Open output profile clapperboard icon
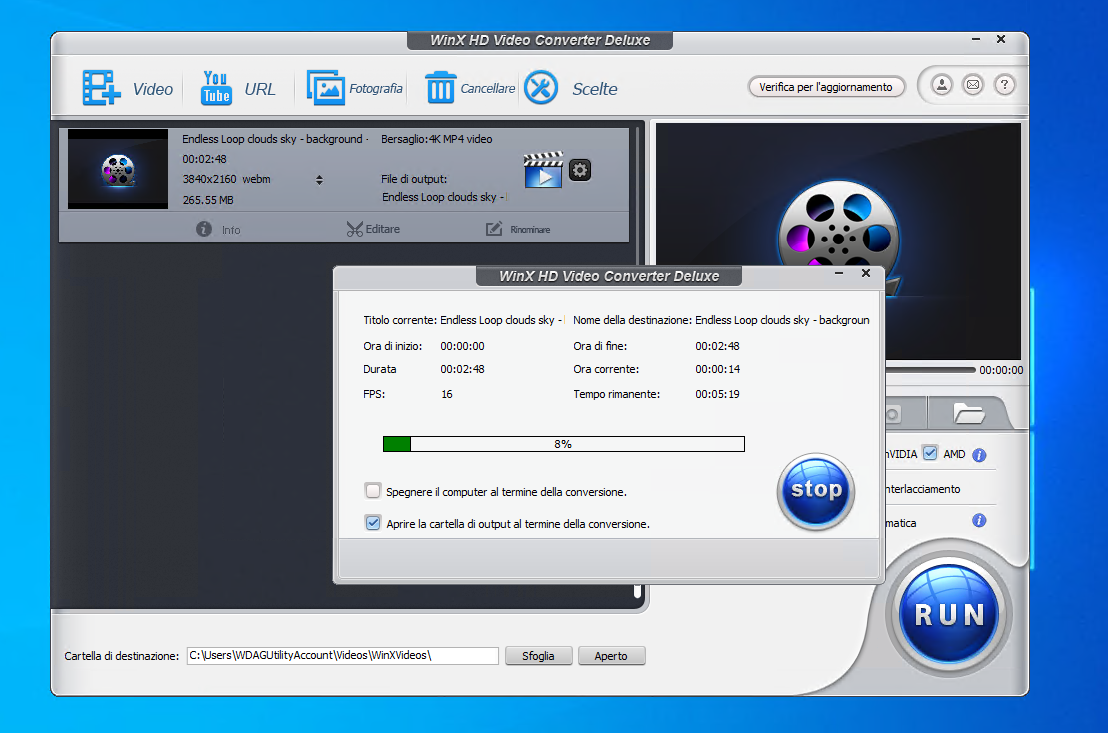1108x733 pixels. coord(543,170)
